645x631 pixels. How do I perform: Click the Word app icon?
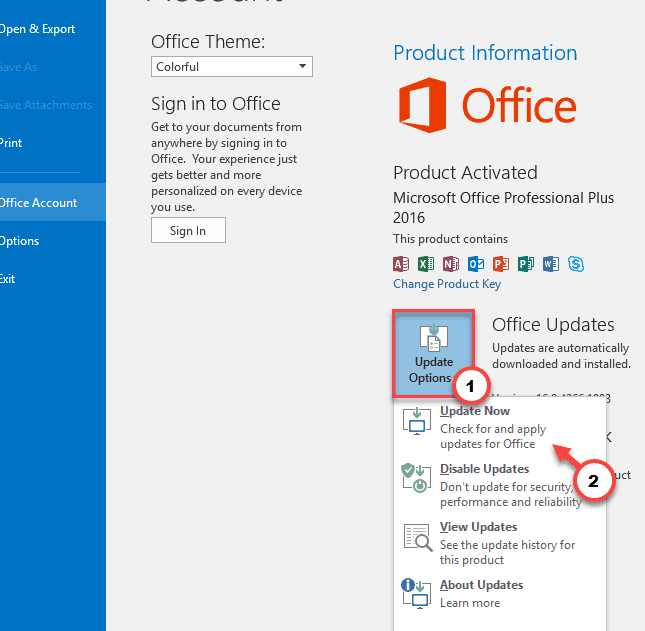pyautogui.click(x=551, y=264)
